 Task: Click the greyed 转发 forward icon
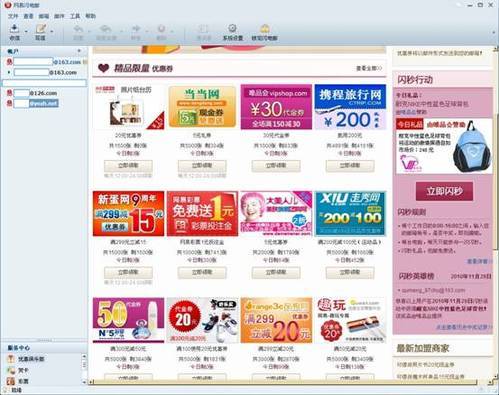tap(136, 29)
